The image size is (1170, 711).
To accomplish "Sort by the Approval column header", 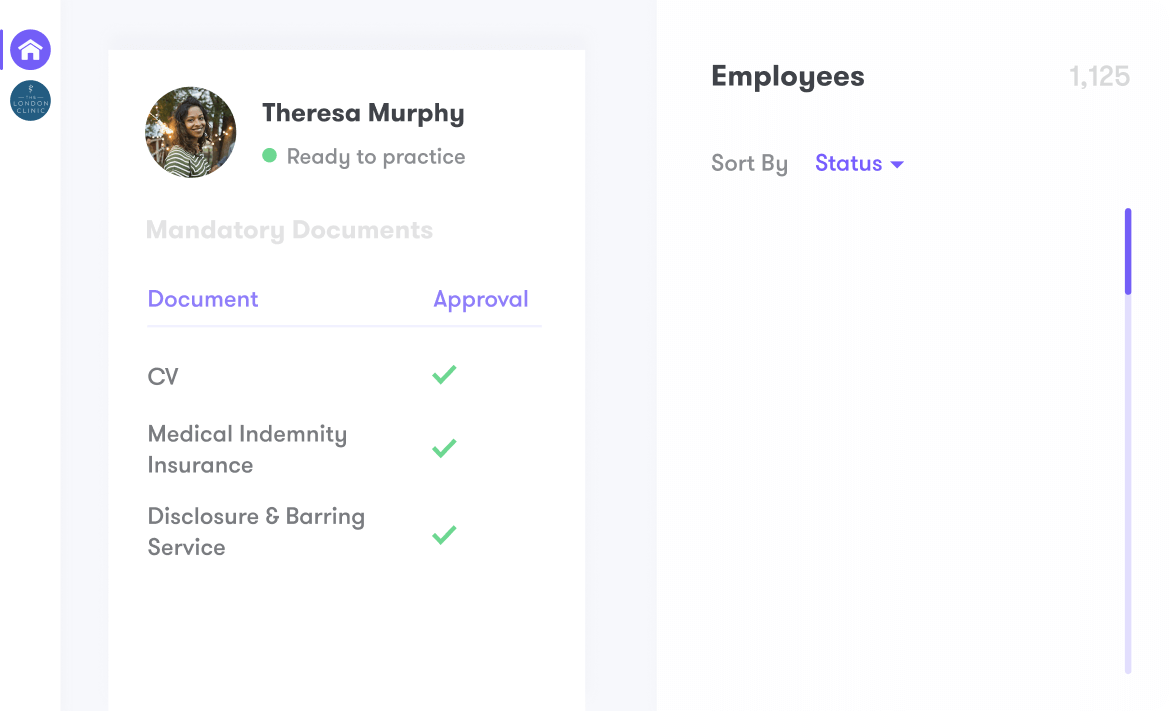I will 481,299.
